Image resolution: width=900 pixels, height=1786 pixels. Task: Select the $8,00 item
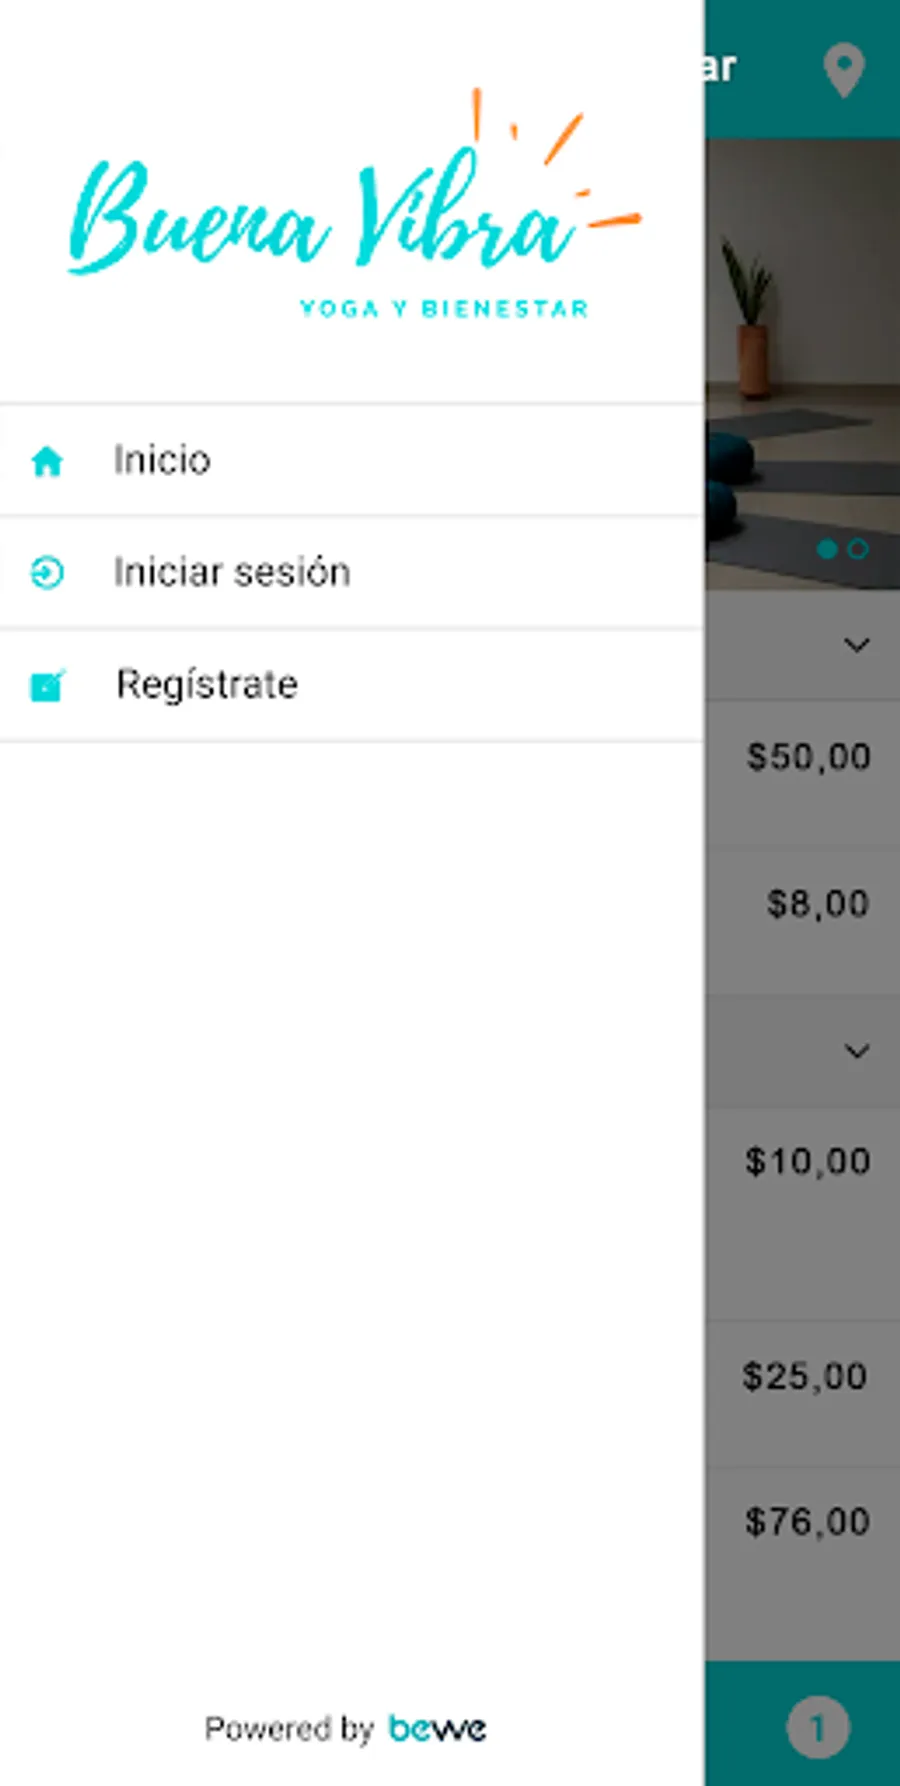tap(817, 904)
